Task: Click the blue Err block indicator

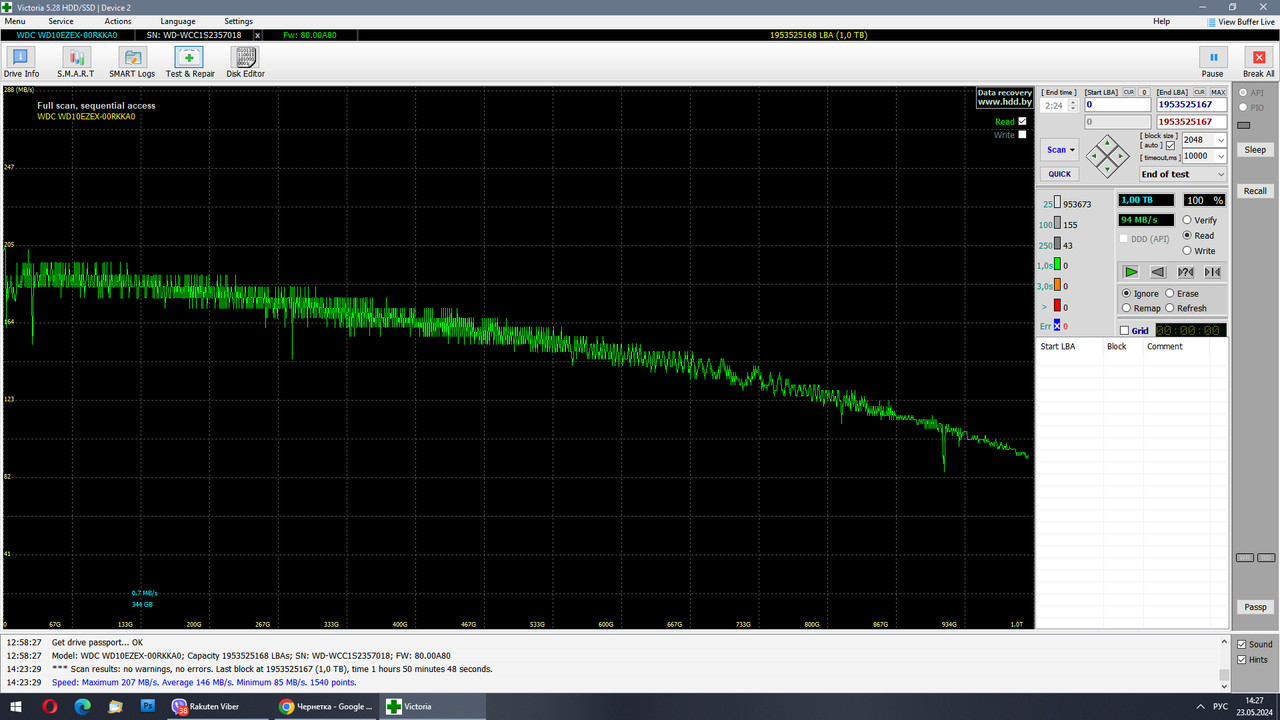Action: [x=1057, y=326]
